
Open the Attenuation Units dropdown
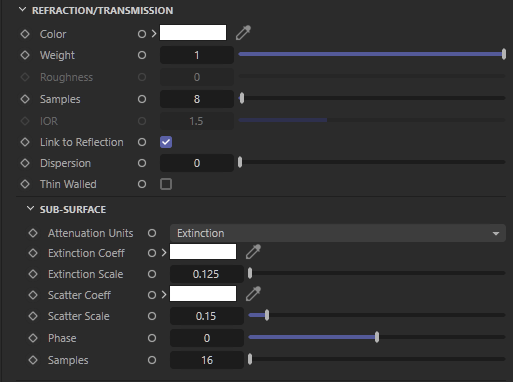click(x=338, y=233)
